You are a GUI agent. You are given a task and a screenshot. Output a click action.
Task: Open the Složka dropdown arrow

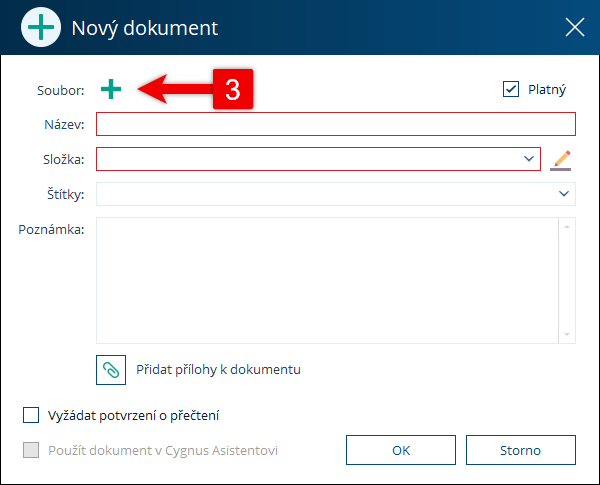(529, 158)
